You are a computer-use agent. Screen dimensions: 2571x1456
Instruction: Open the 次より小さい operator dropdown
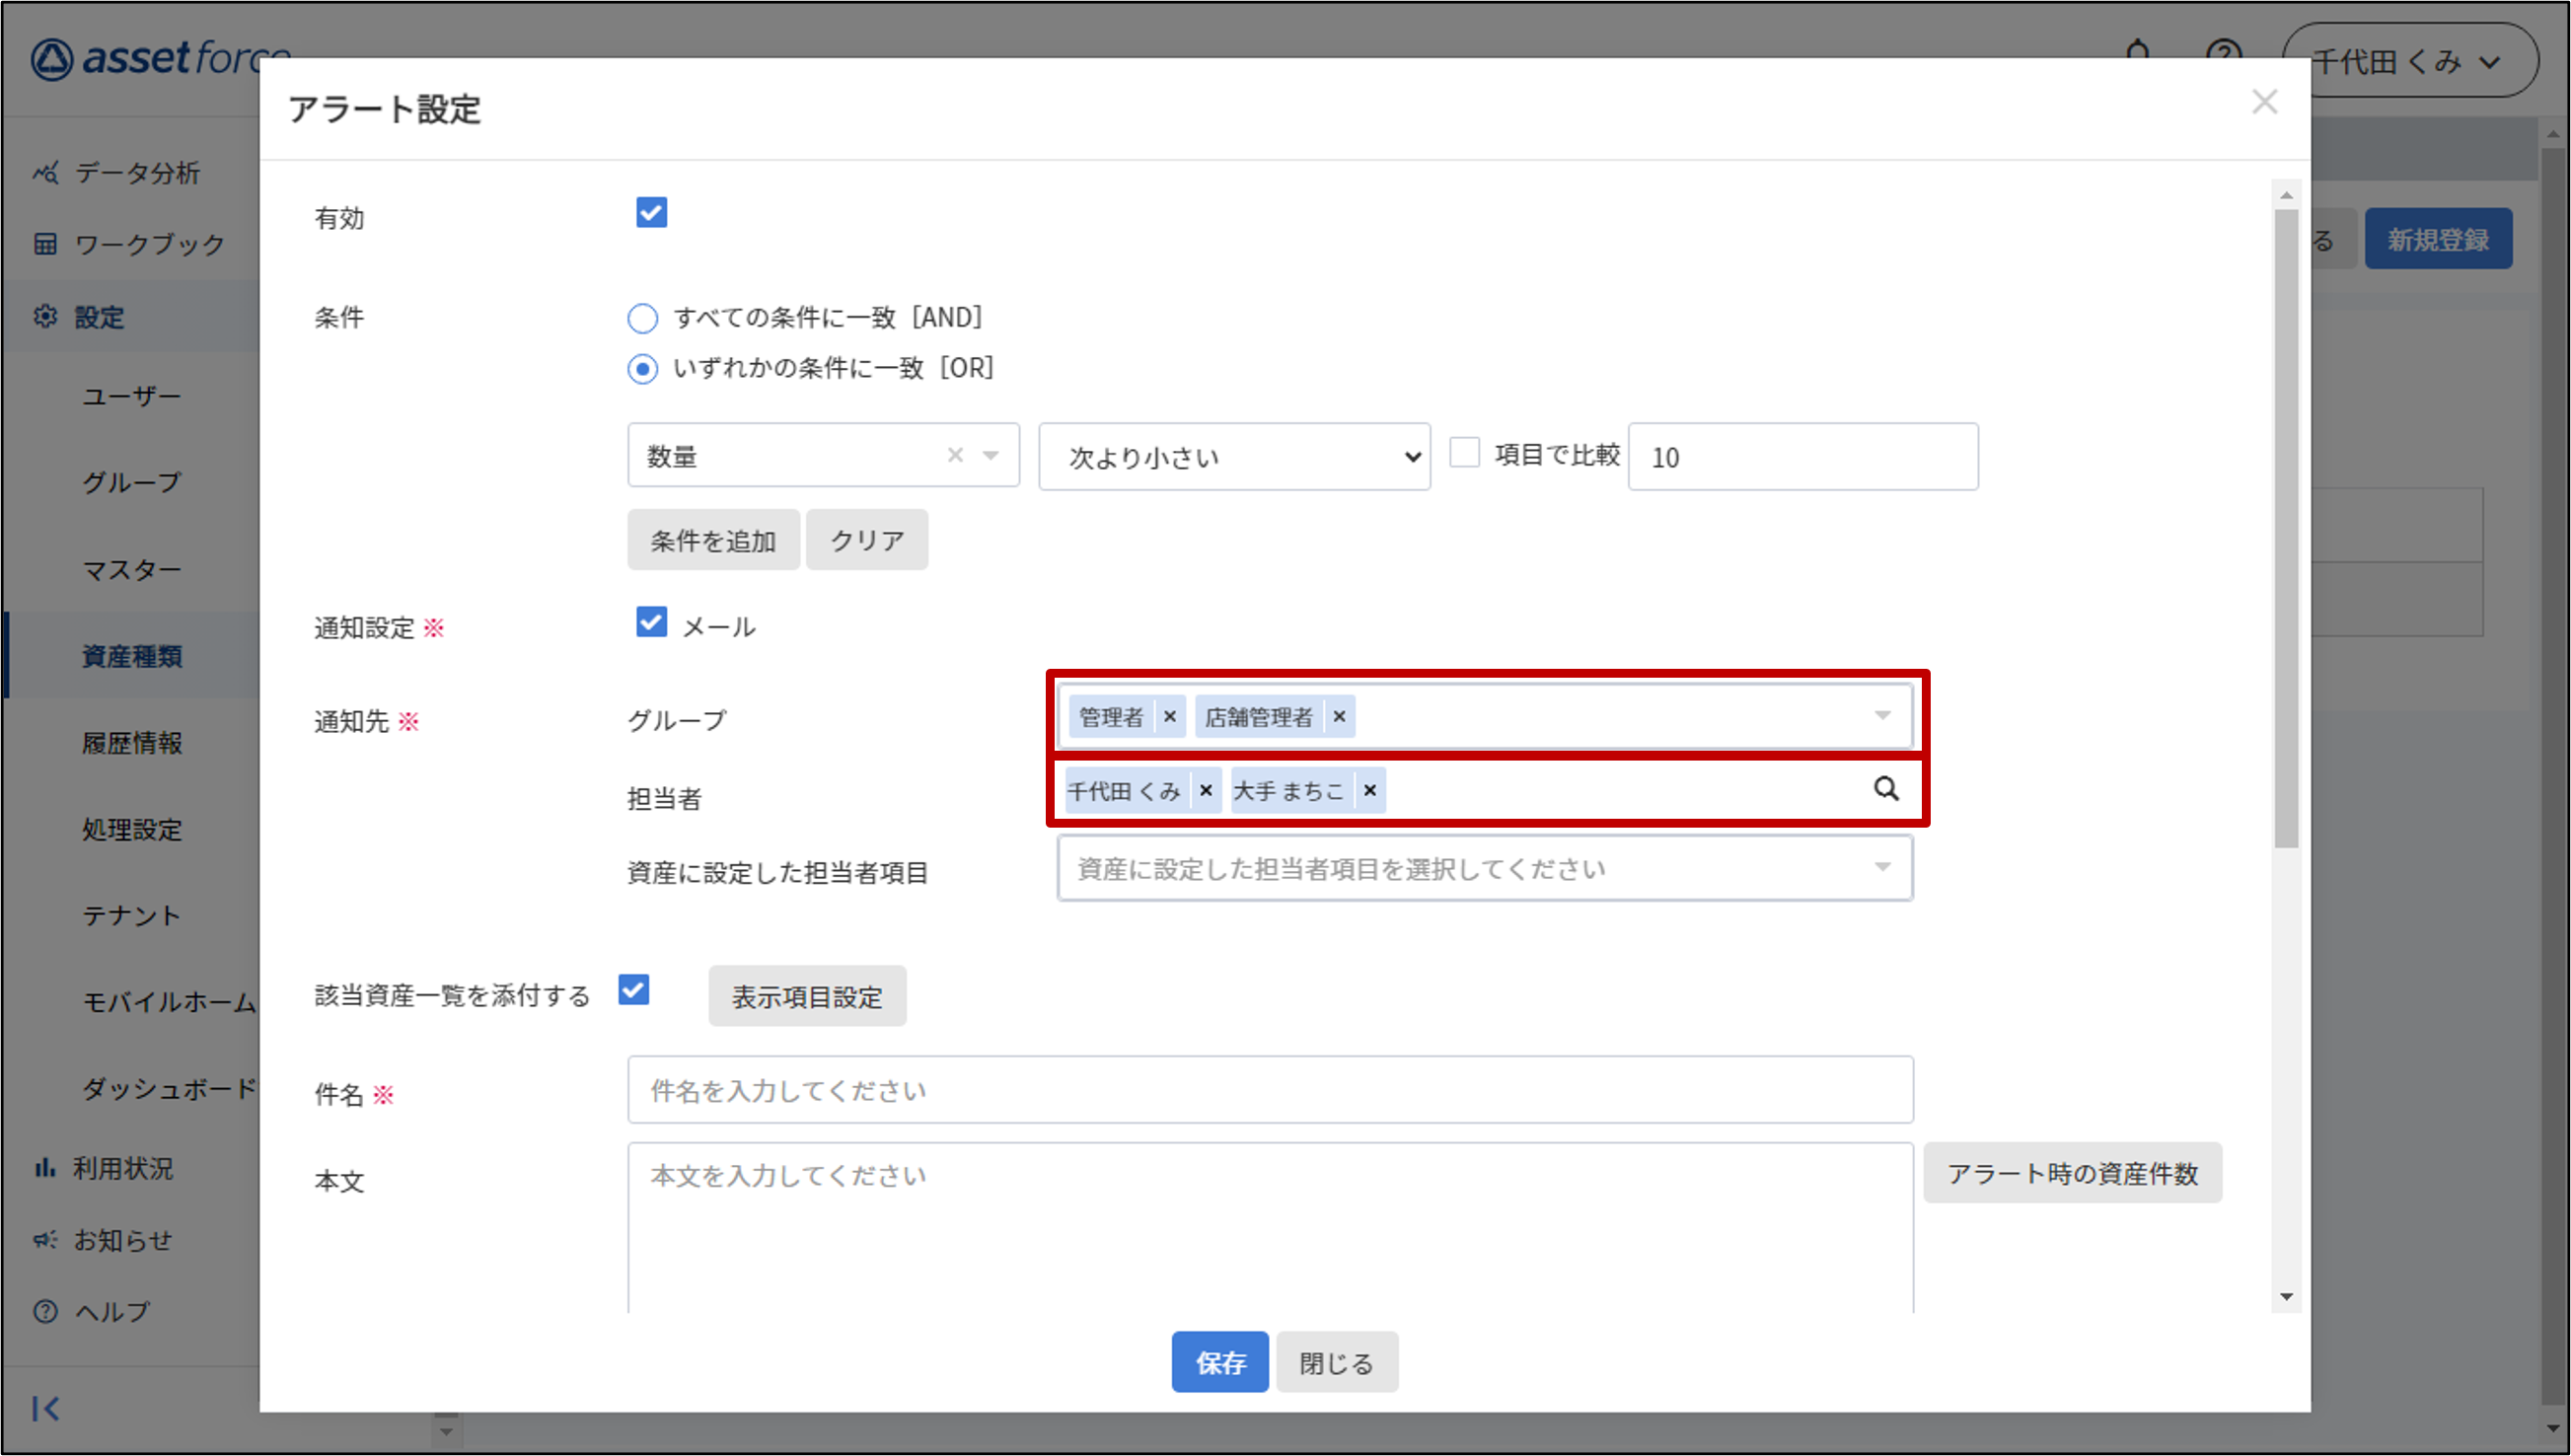coord(1233,457)
